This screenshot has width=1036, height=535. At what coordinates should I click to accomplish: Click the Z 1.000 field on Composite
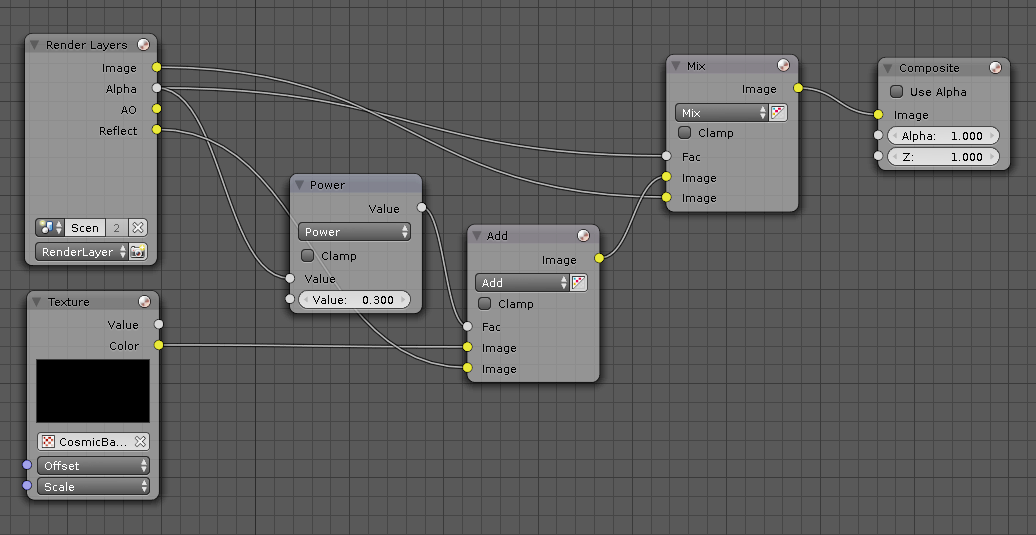(943, 157)
